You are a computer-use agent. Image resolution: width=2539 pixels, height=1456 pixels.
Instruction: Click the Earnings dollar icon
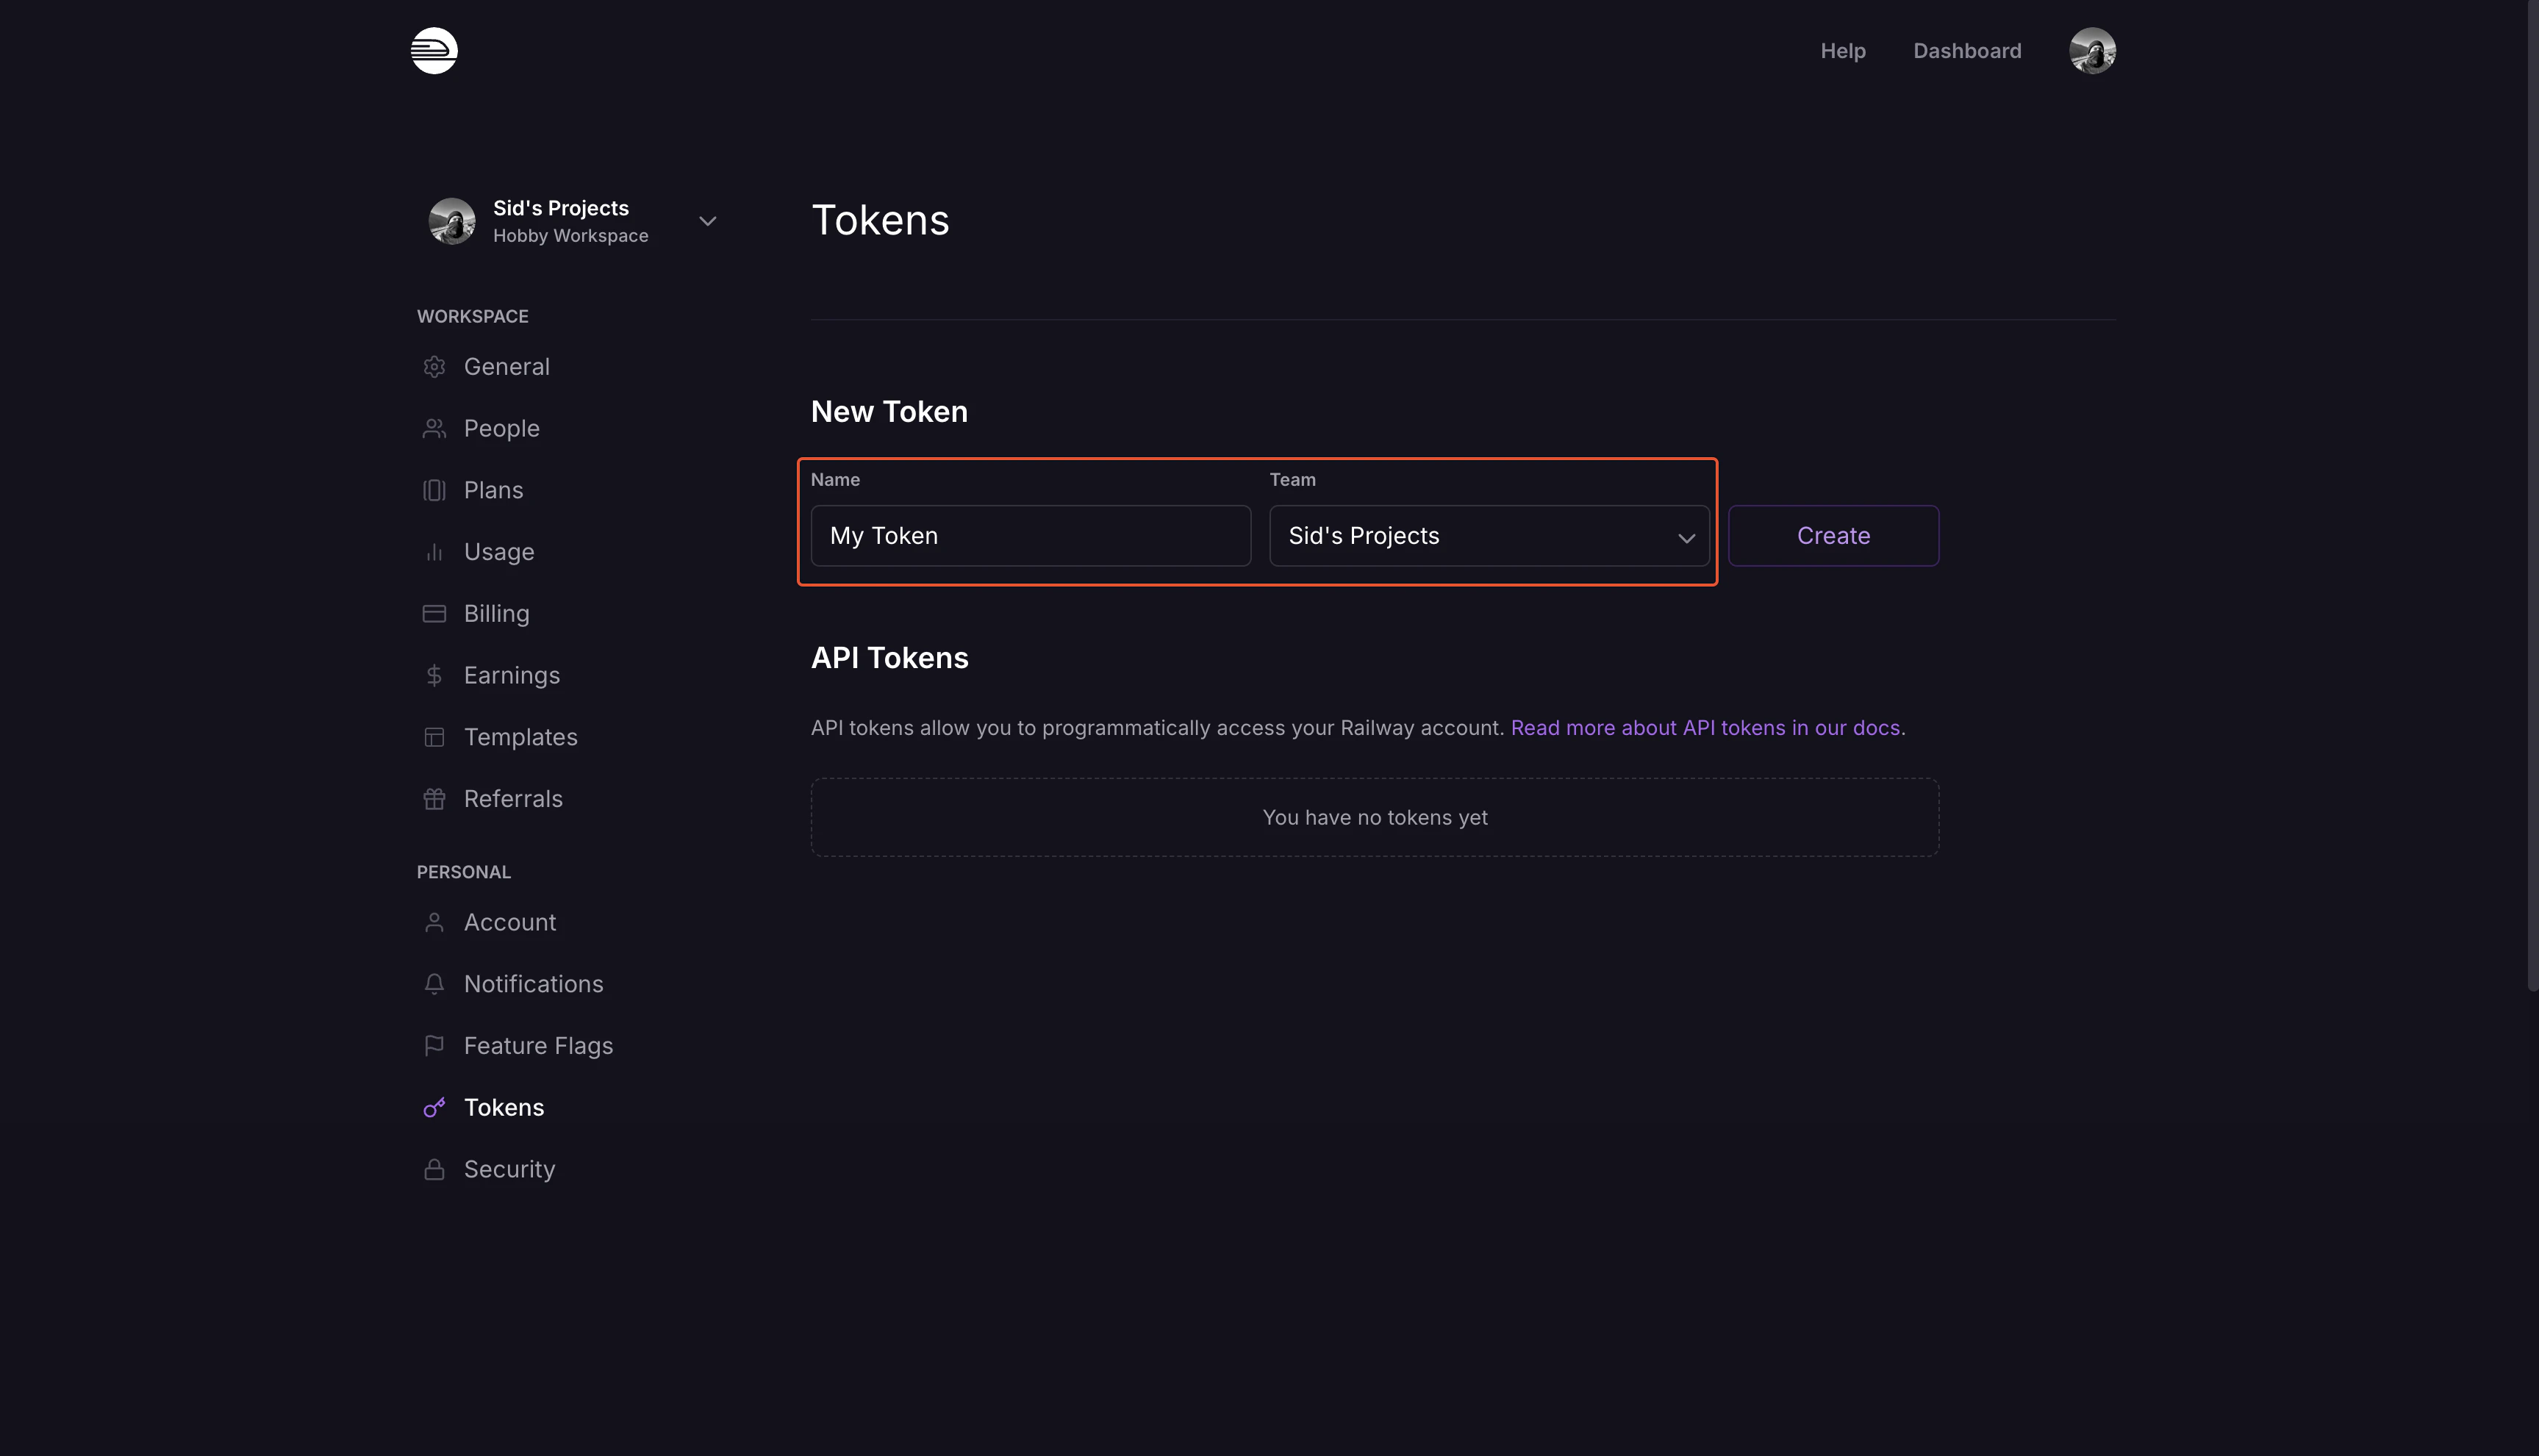(434, 676)
